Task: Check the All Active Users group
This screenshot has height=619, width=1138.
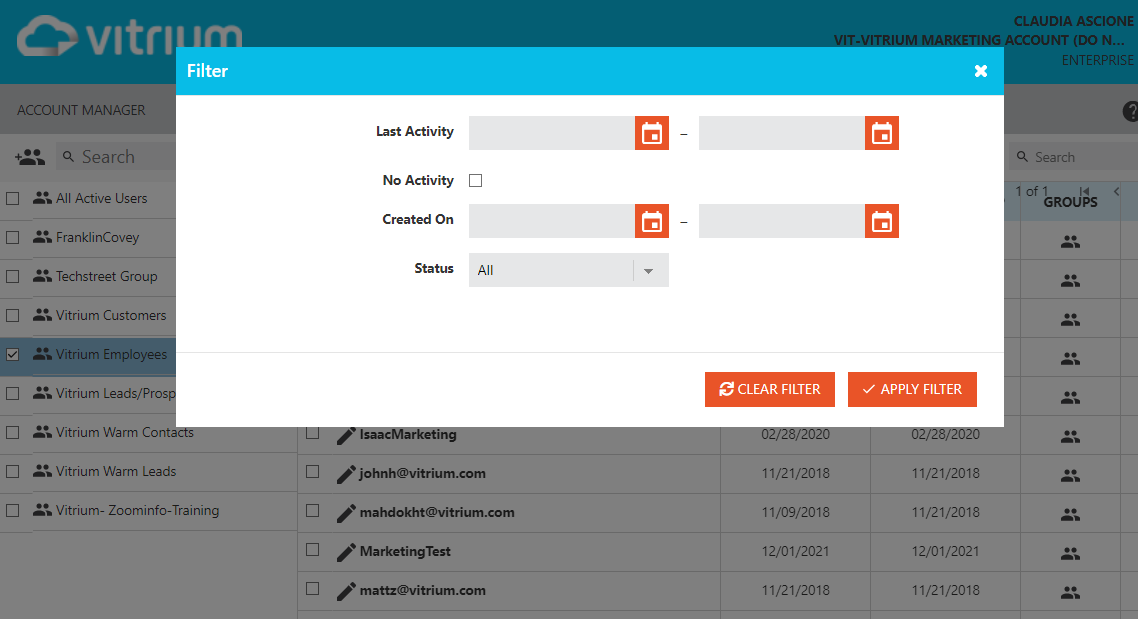Action: 12,198
